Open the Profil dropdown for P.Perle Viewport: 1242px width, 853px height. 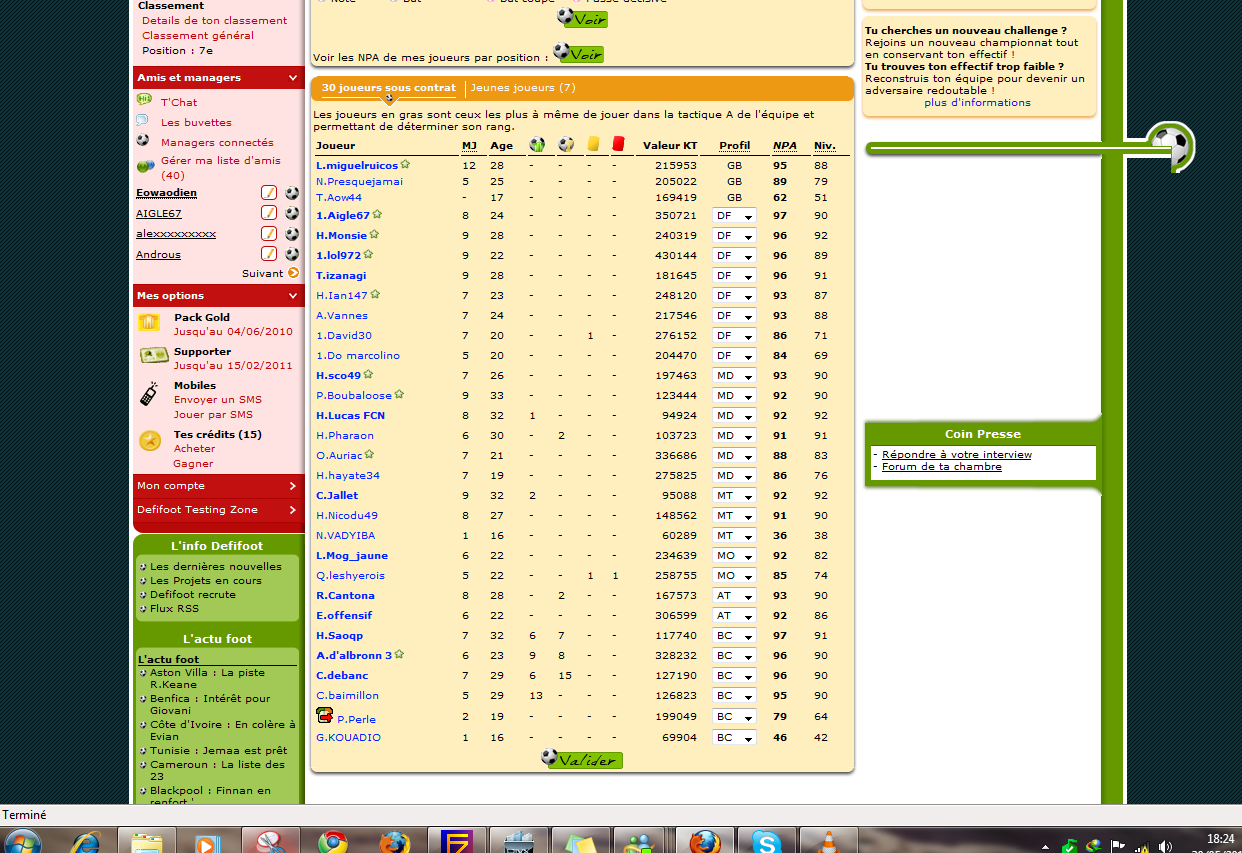pos(734,716)
